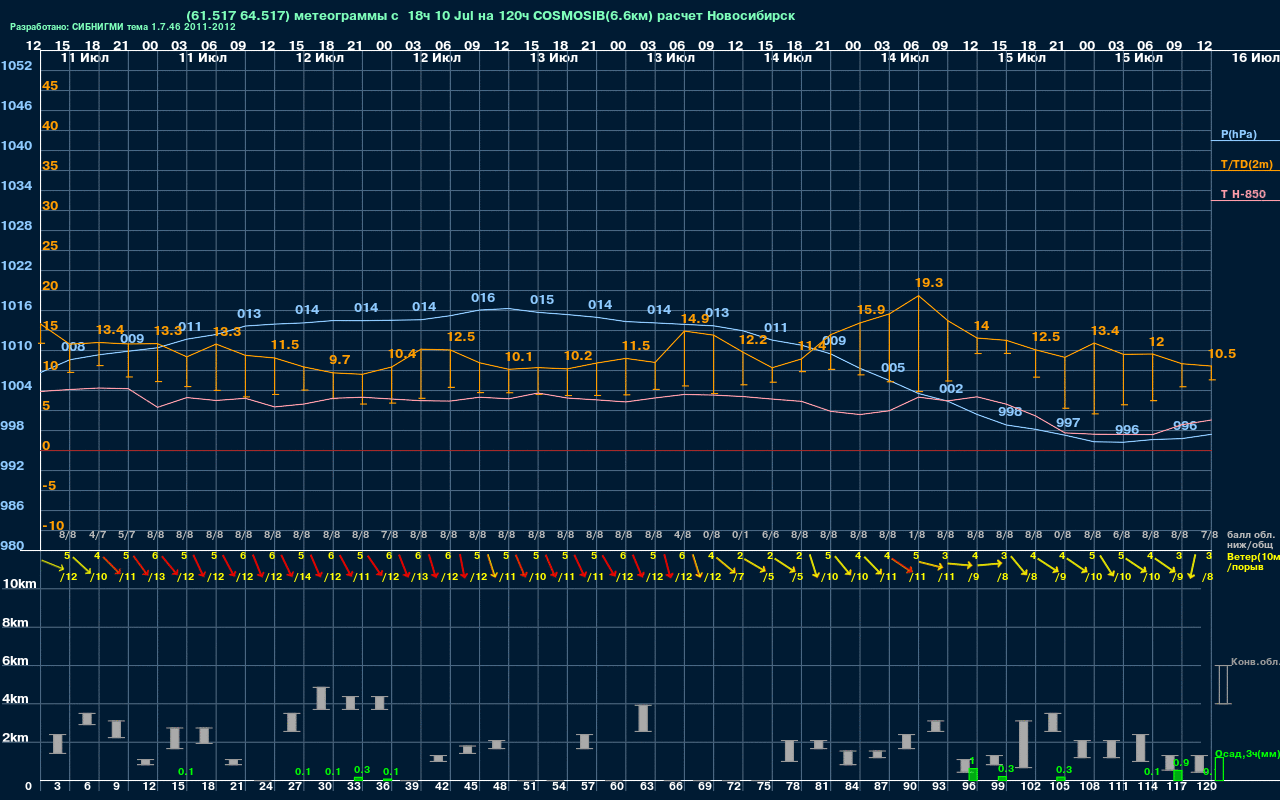Image resolution: width=1280 pixels, height=800 pixels.
Task: Click the temperature value 10.1
Action: point(519,357)
